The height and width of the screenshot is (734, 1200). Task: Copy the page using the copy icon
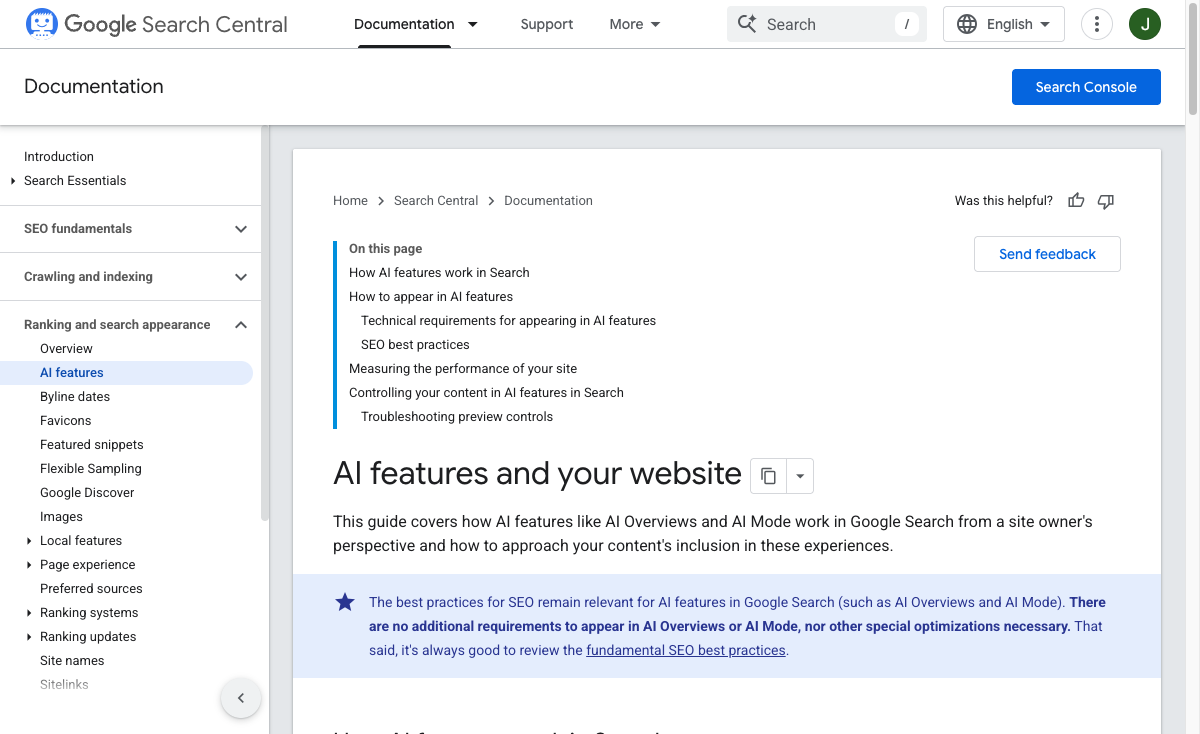768,476
